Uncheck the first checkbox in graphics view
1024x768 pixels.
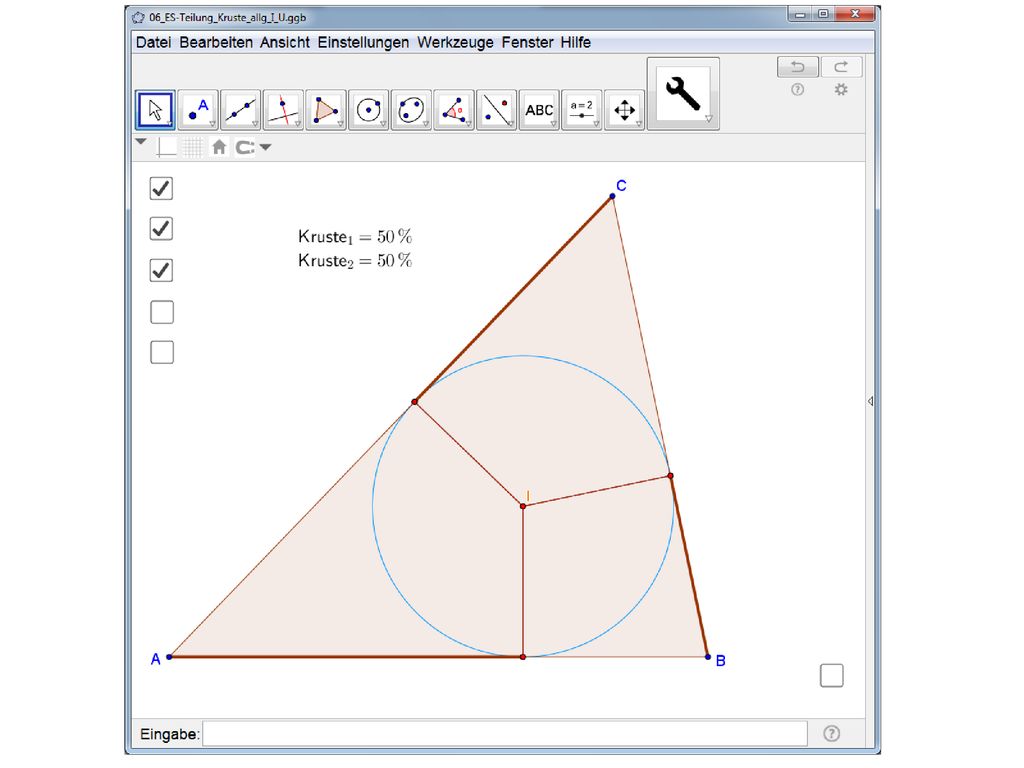coord(161,188)
